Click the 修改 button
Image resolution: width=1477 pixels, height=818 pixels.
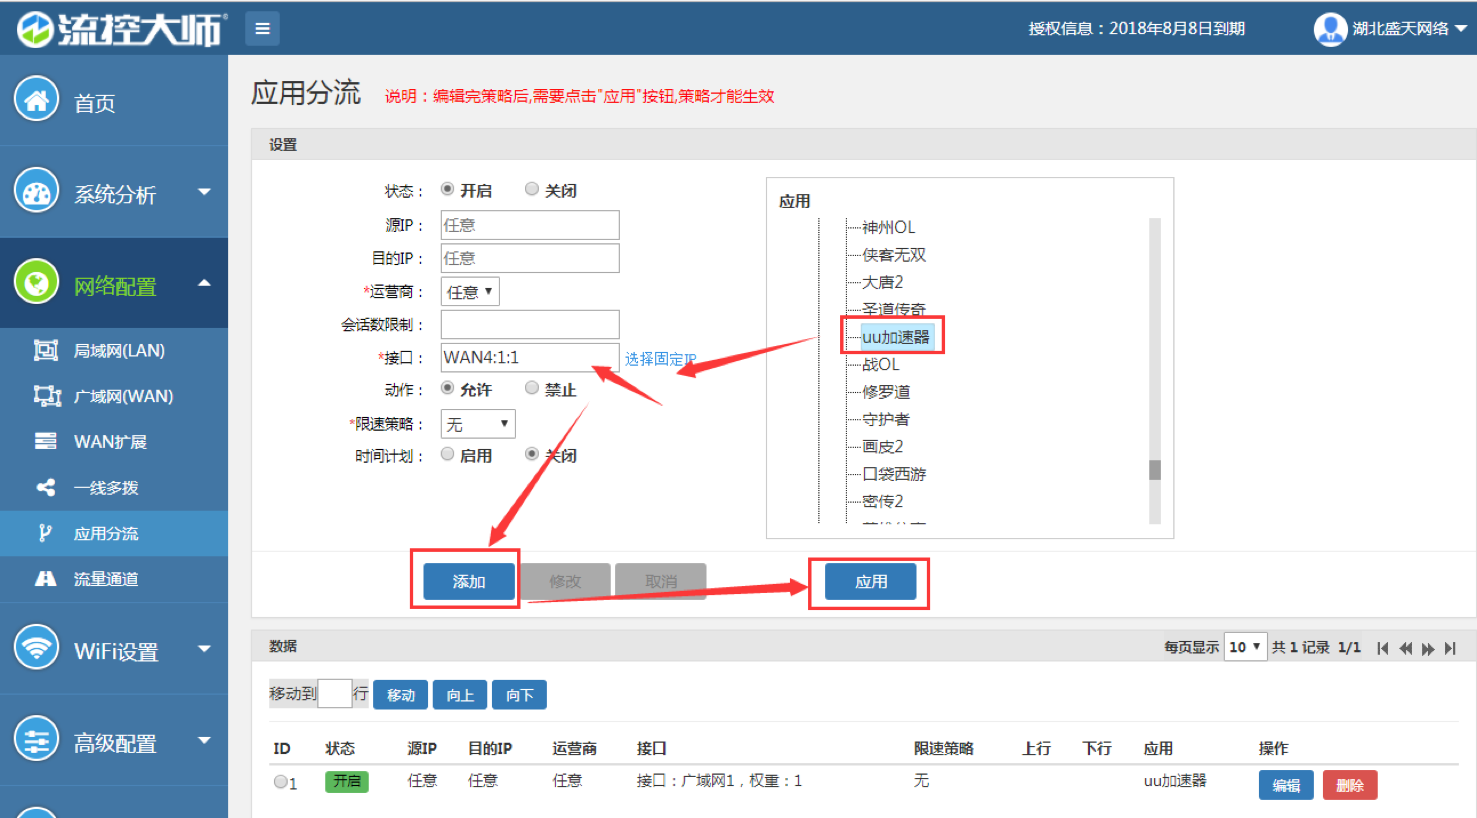coord(565,581)
